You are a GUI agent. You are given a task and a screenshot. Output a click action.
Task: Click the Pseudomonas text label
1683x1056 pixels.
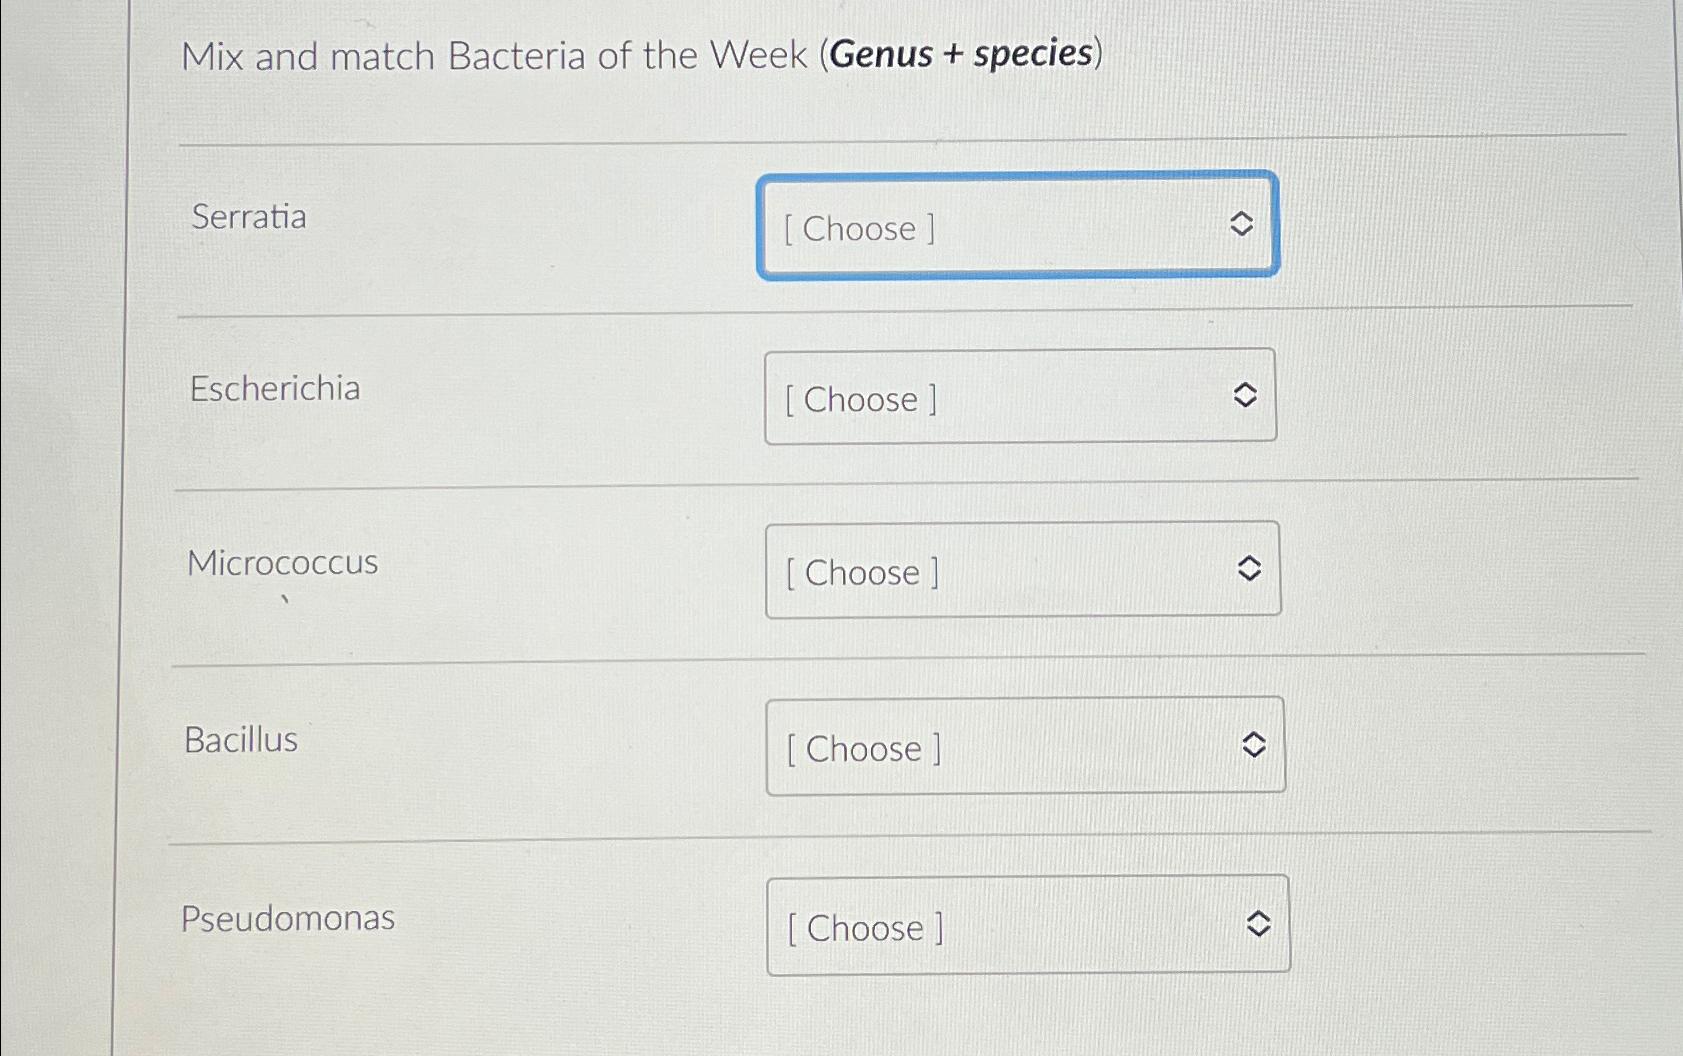tap(288, 918)
